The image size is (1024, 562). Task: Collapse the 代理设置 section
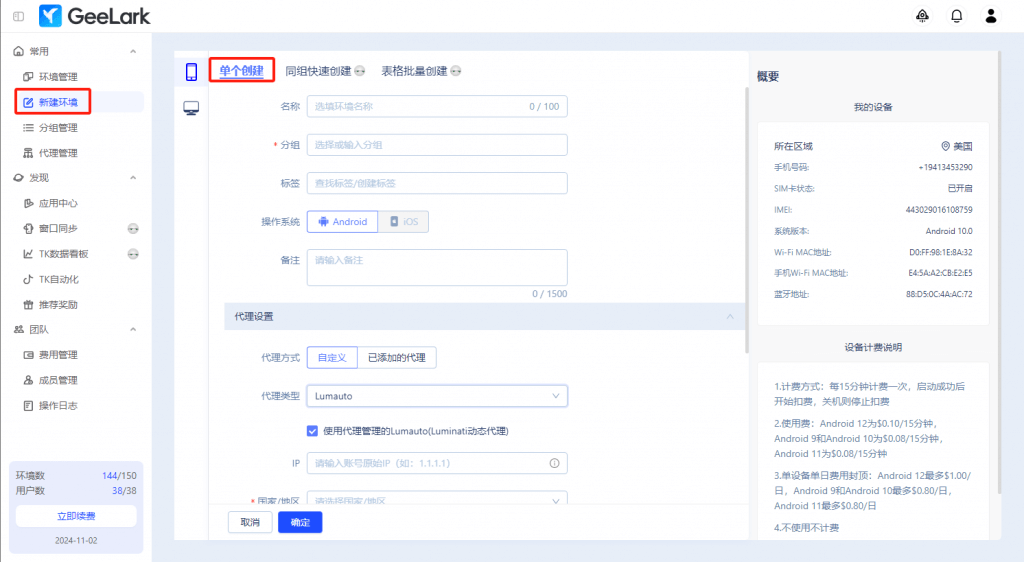tap(730, 316)
